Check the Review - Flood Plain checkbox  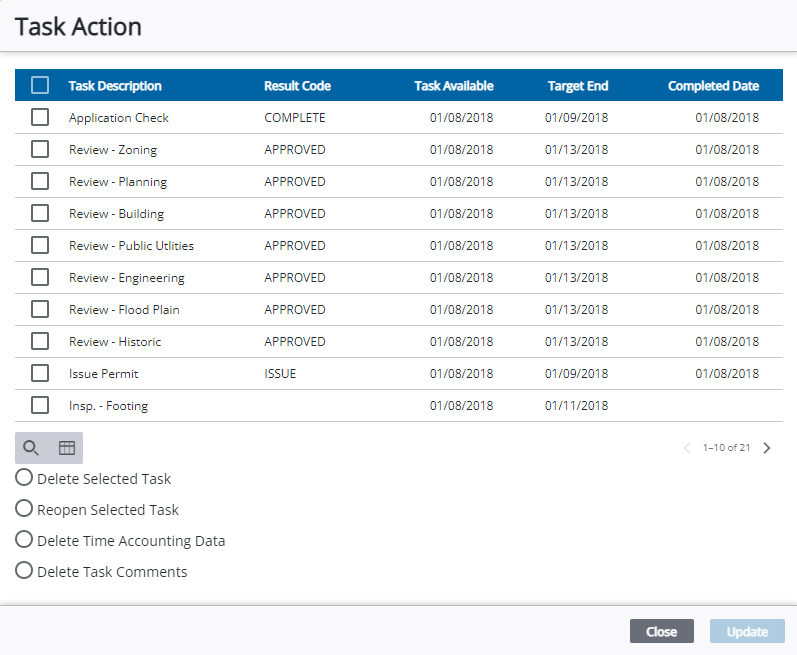40,310
